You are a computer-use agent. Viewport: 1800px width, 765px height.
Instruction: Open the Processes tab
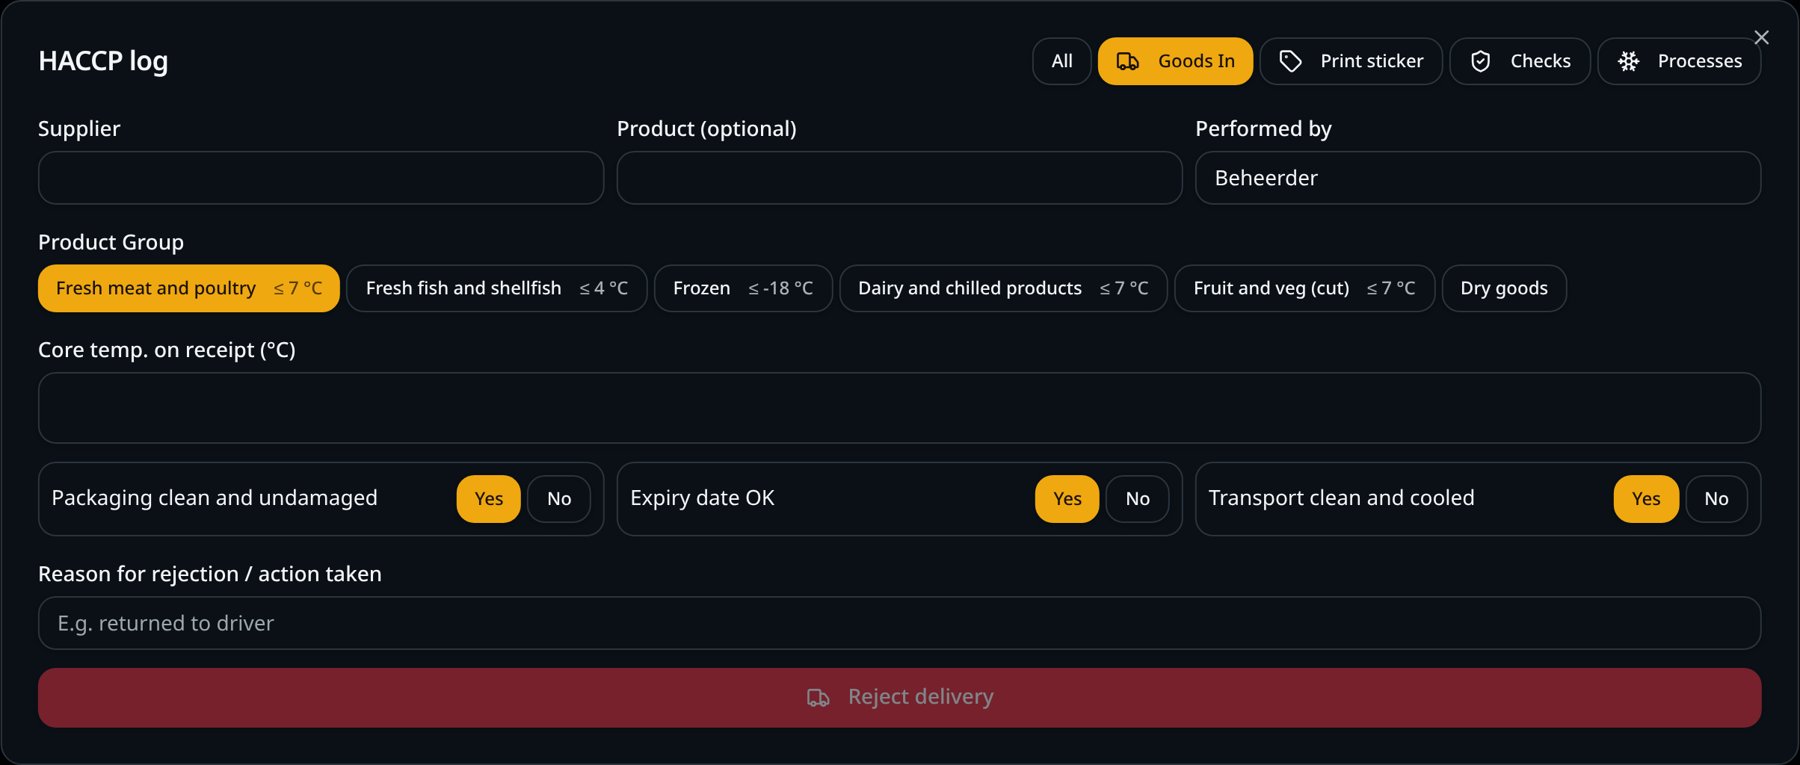[1679, 61]
